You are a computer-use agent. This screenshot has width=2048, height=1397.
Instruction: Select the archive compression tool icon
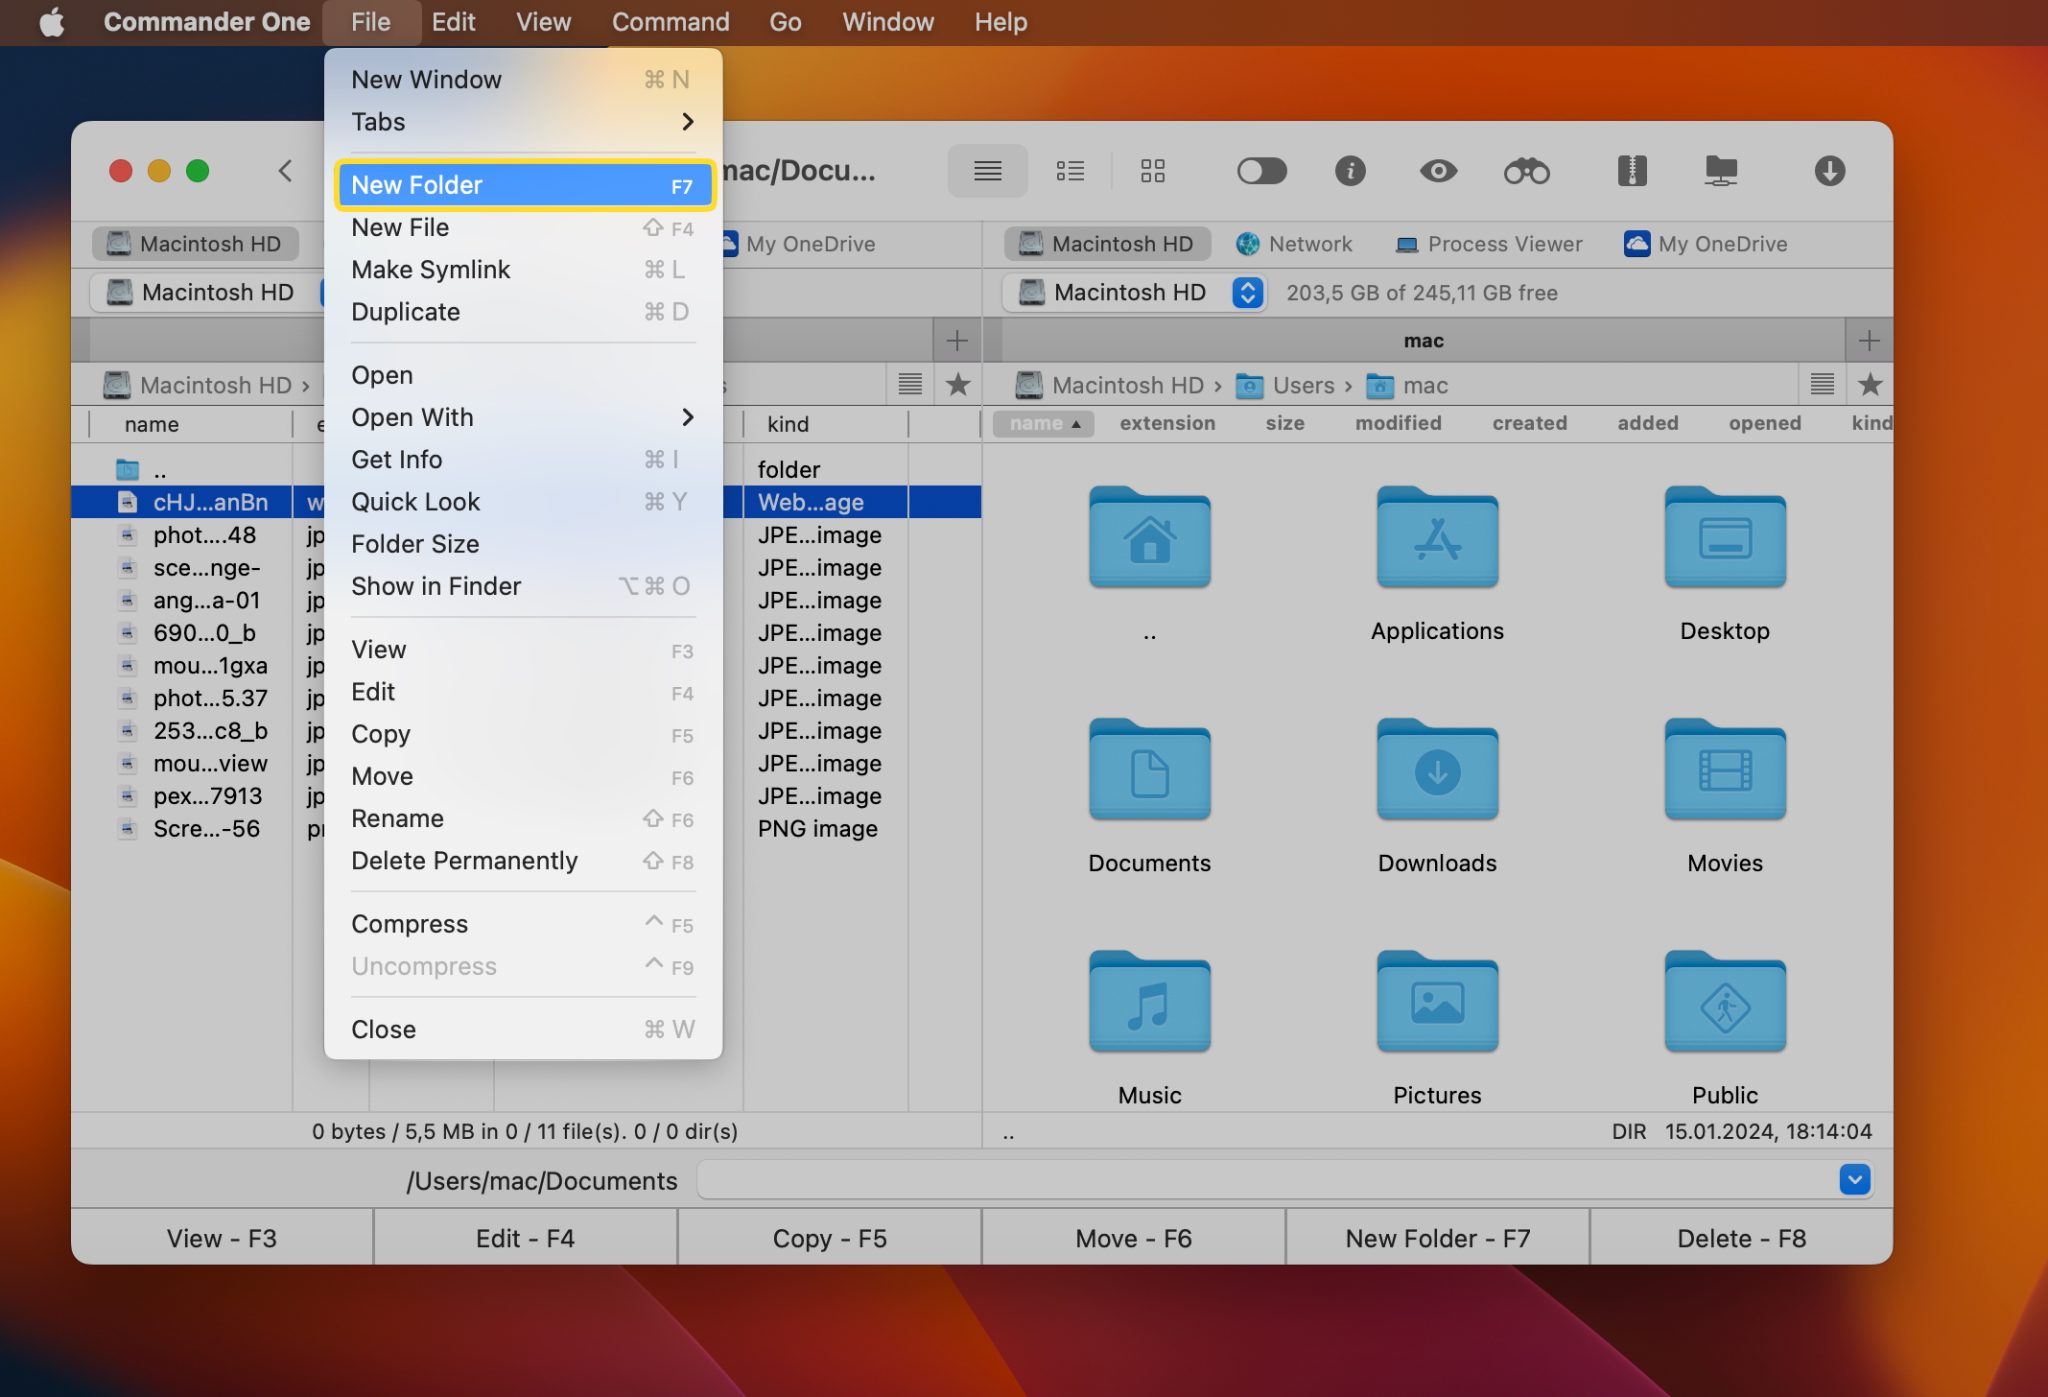1631,171
